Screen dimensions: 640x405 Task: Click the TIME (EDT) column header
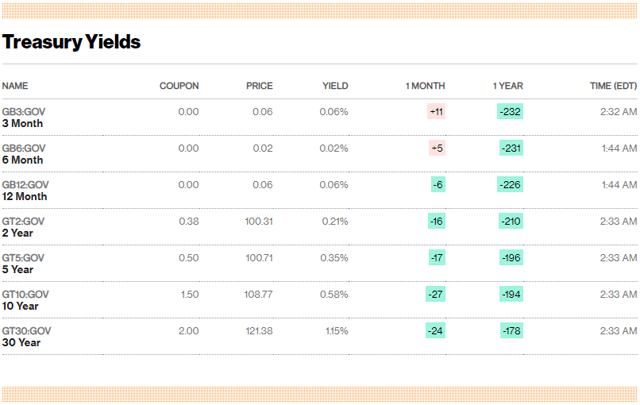point(612,85)
